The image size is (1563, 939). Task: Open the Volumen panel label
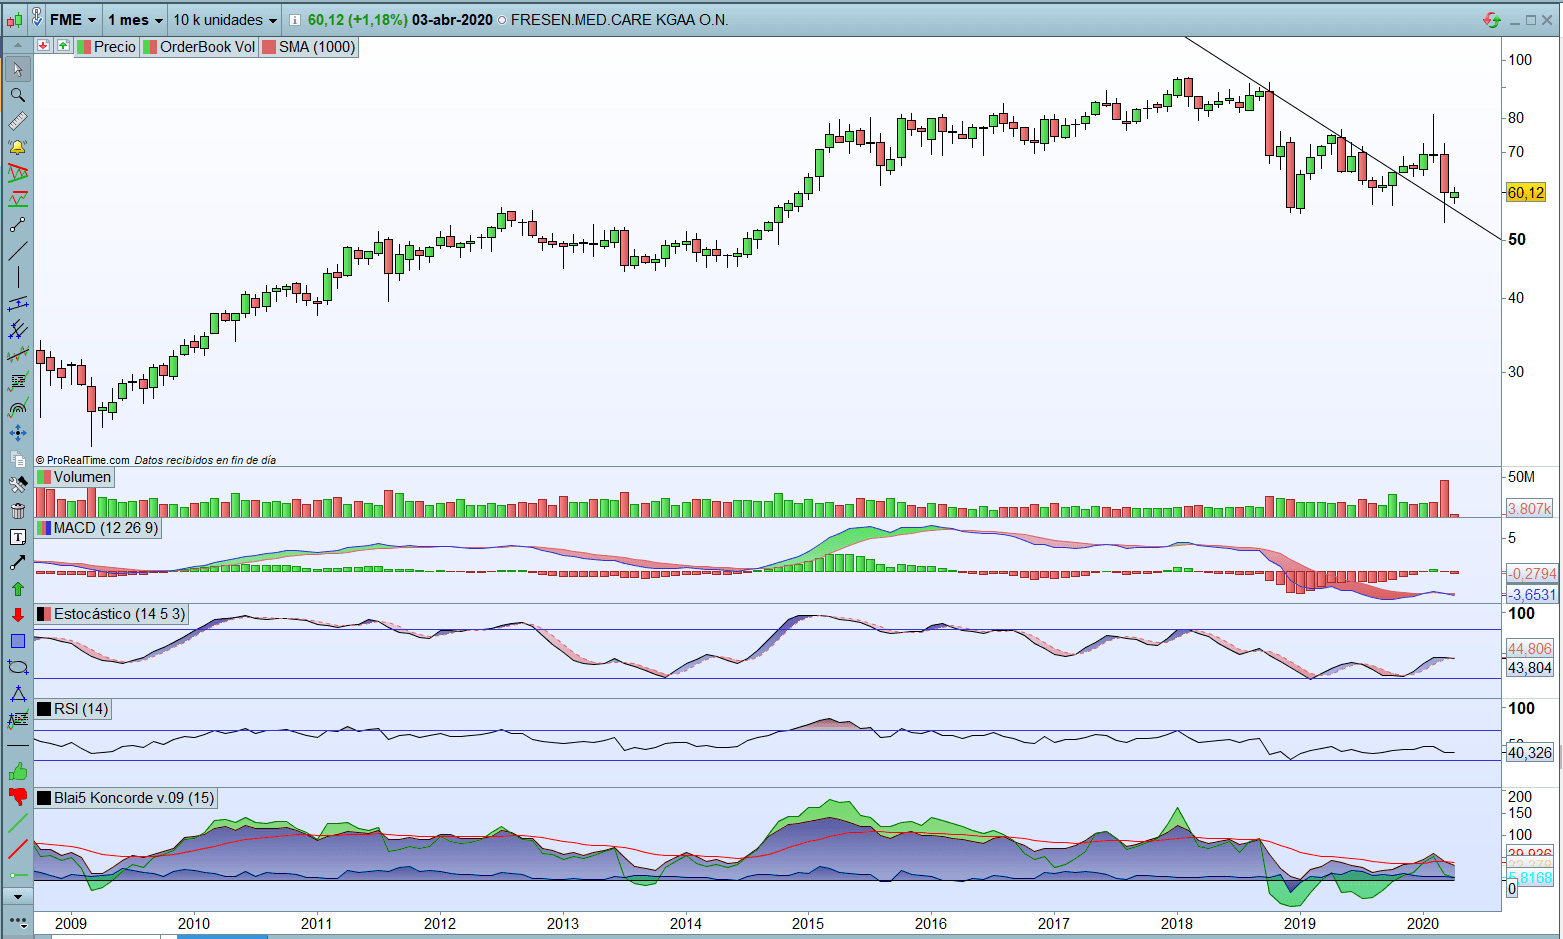pos(74,477)
